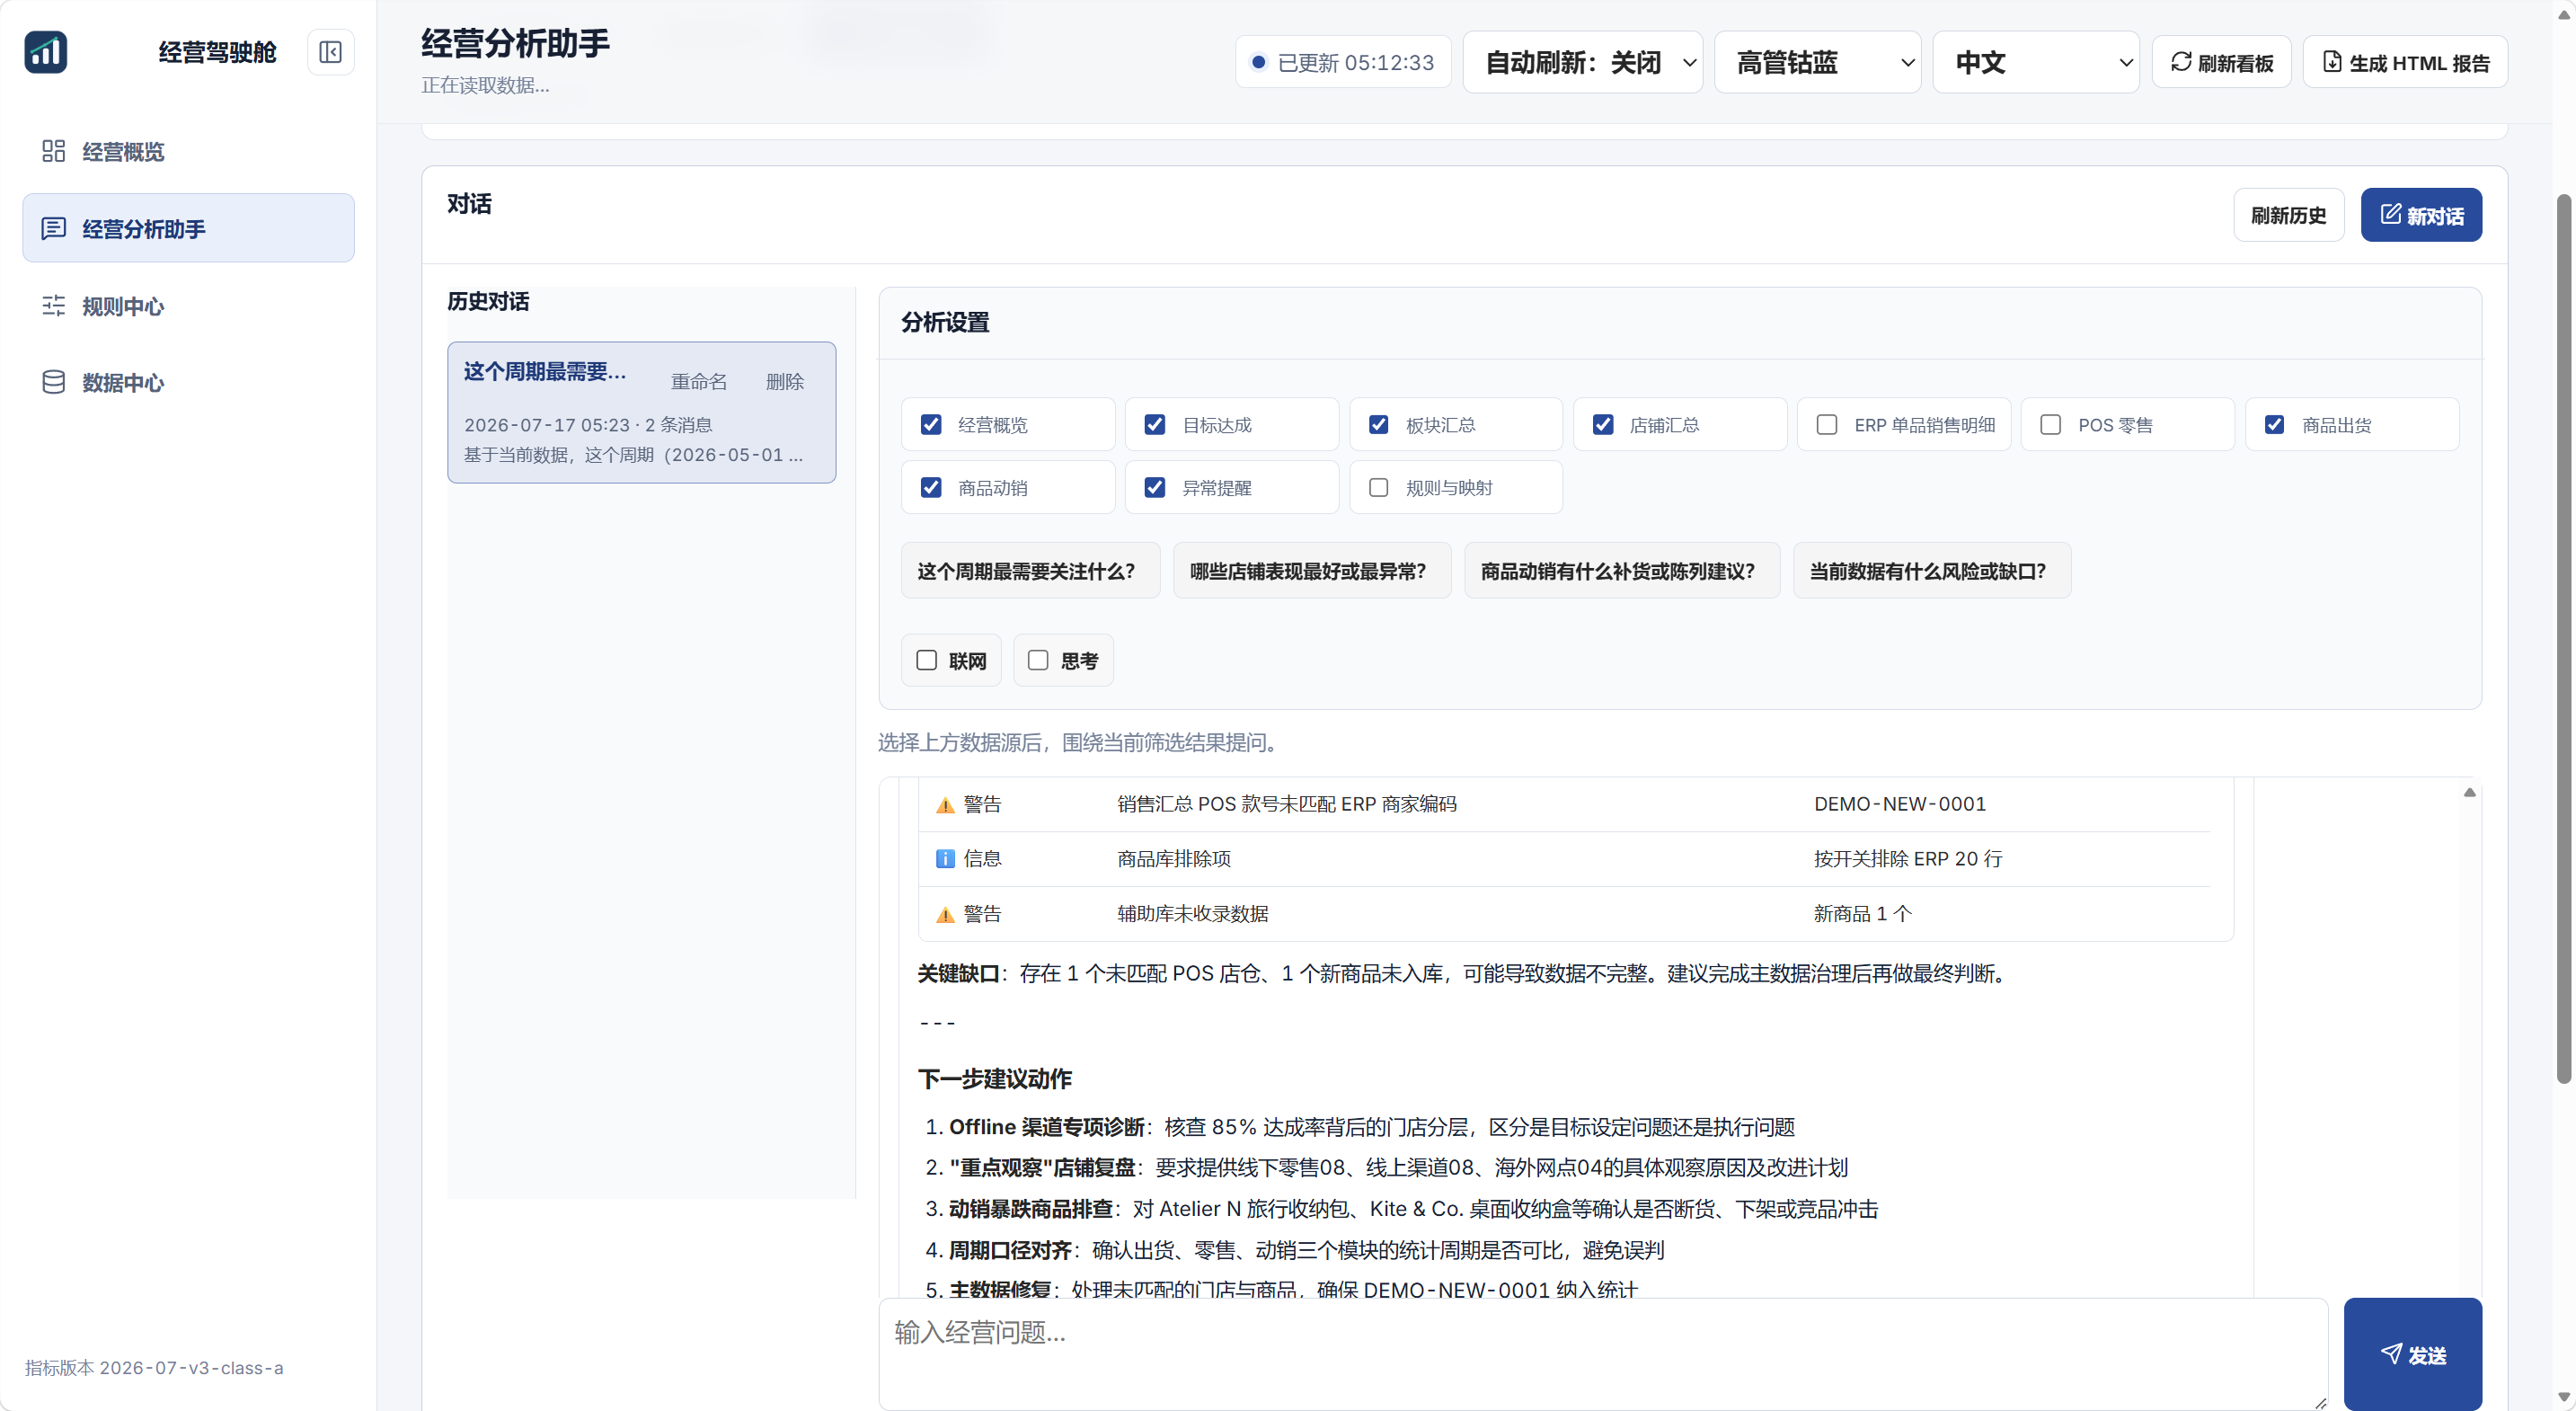Open the 高管钴蓝 theme dropdown

[x=1818, y=62]
